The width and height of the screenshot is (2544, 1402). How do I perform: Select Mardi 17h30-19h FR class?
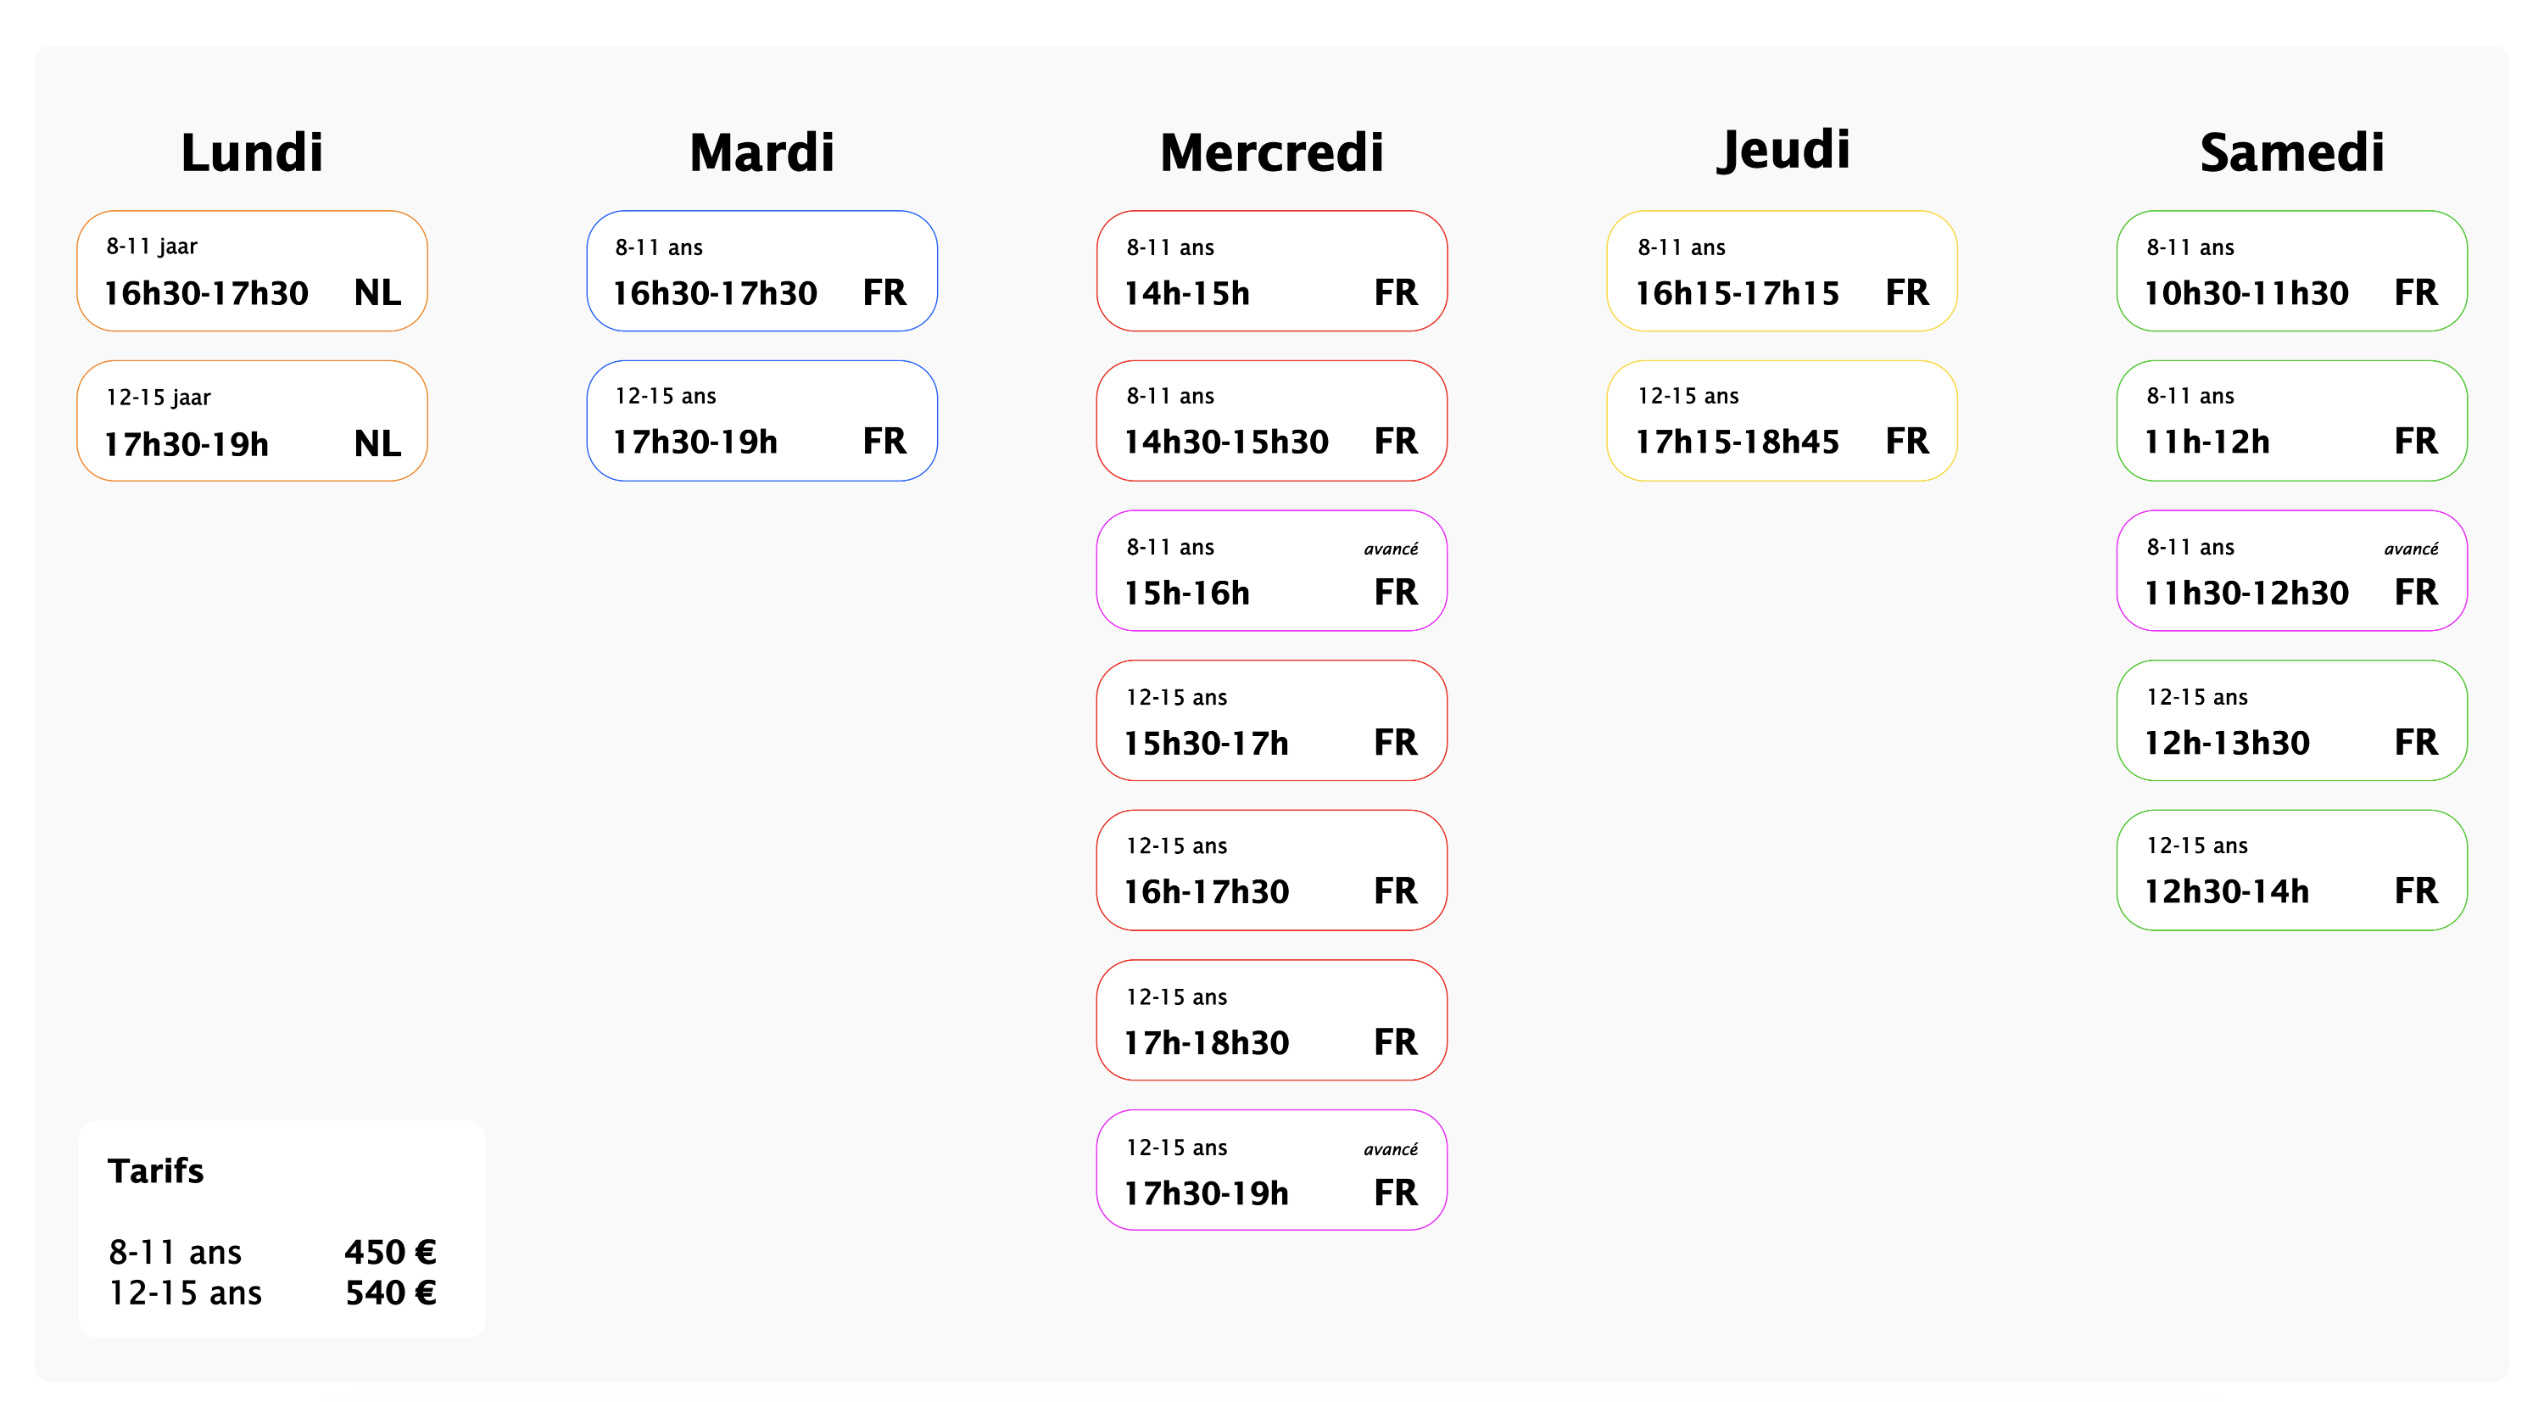click(x=762, y=421)
